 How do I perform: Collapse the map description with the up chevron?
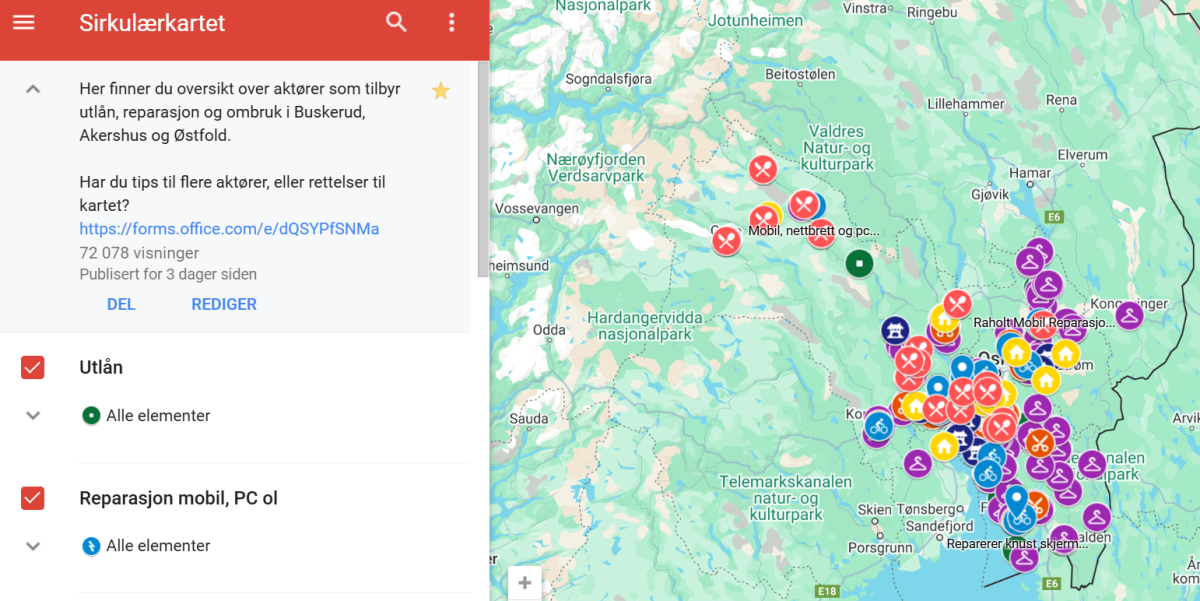click(33, 89)
